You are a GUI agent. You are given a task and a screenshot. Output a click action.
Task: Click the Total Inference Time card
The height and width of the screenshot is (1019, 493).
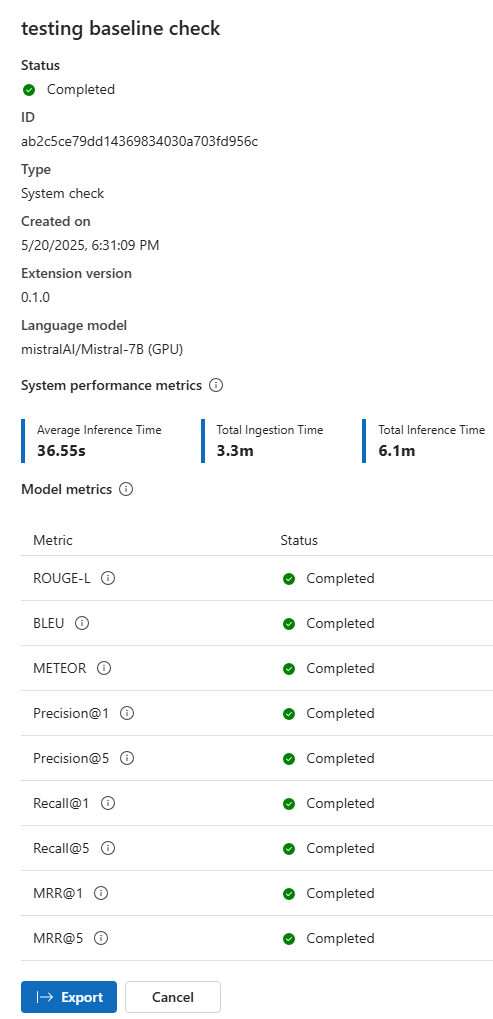tap(427, 440)
